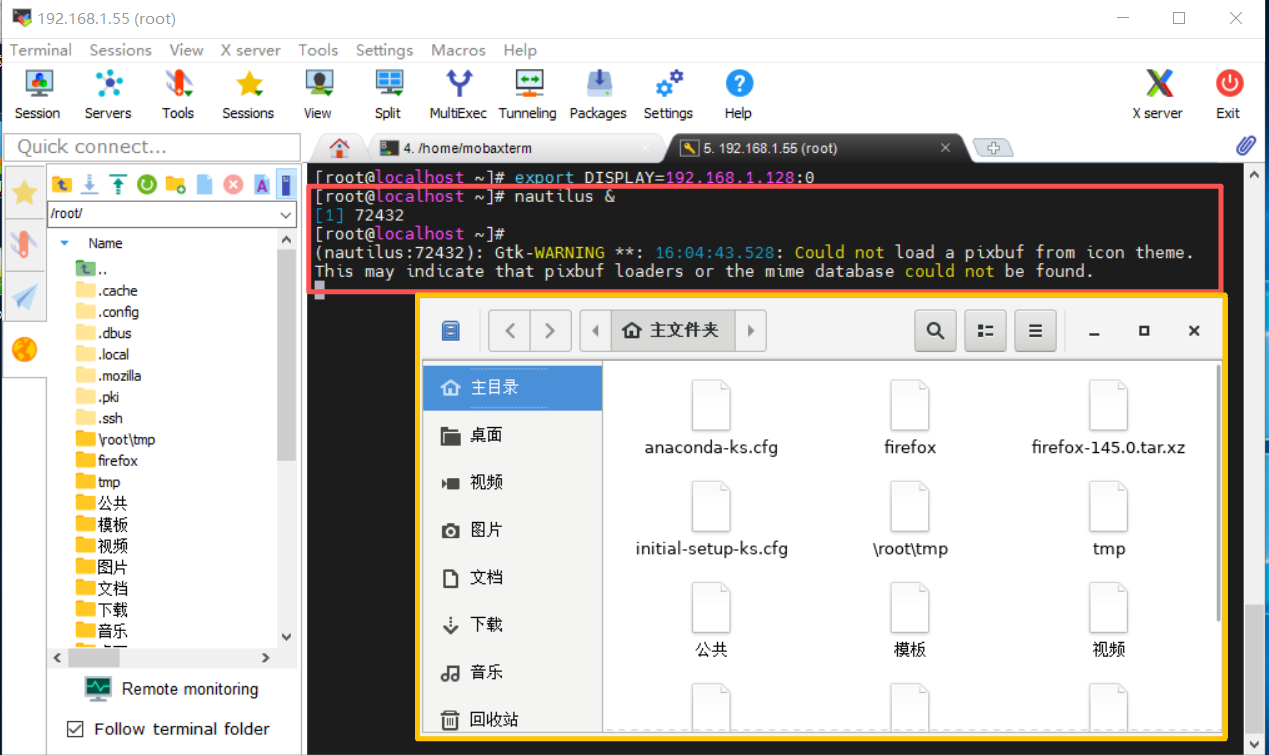The height and width of the screenshot is (755, 1269).
Task: Create new file in SFTP browser
Action: [x=205, y=184]
